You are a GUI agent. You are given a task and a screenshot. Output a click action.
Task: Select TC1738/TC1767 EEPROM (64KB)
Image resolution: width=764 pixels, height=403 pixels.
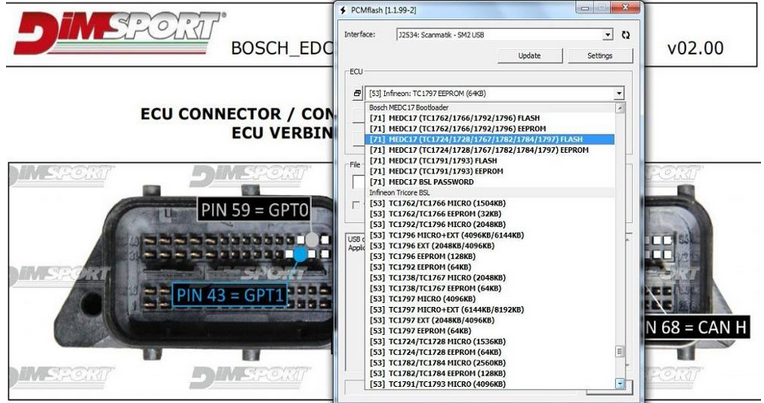(x=489, y=288)
